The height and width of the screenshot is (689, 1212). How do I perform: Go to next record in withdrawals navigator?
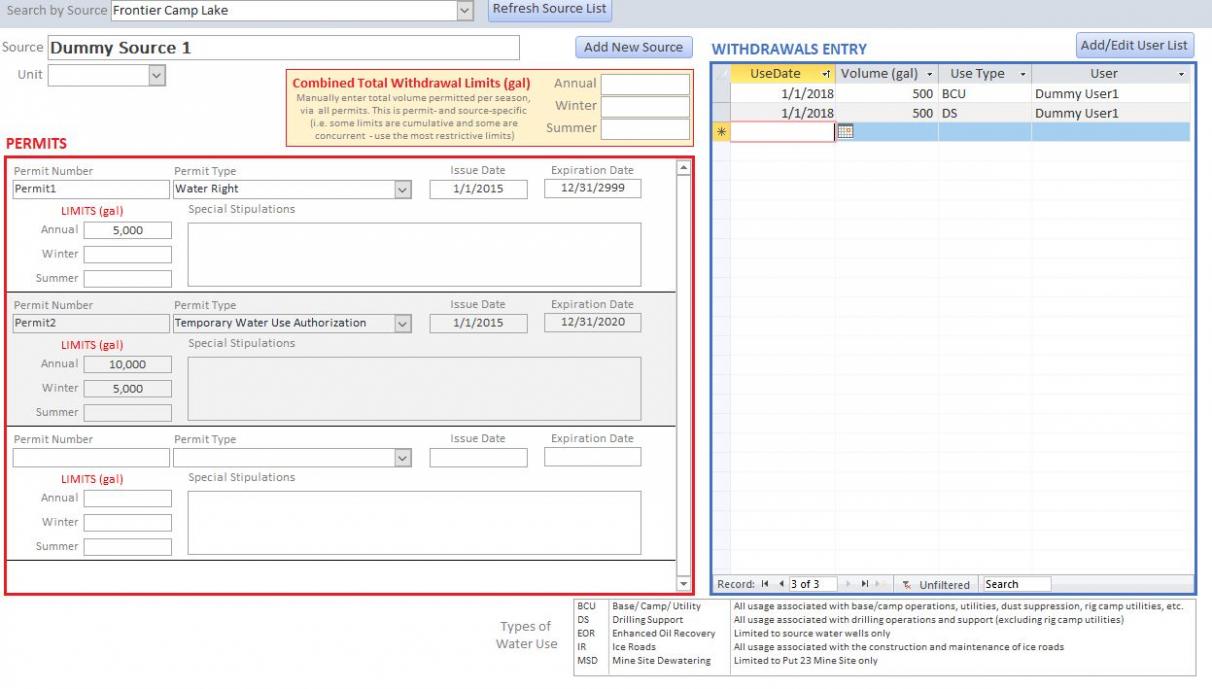pos(849,584)
